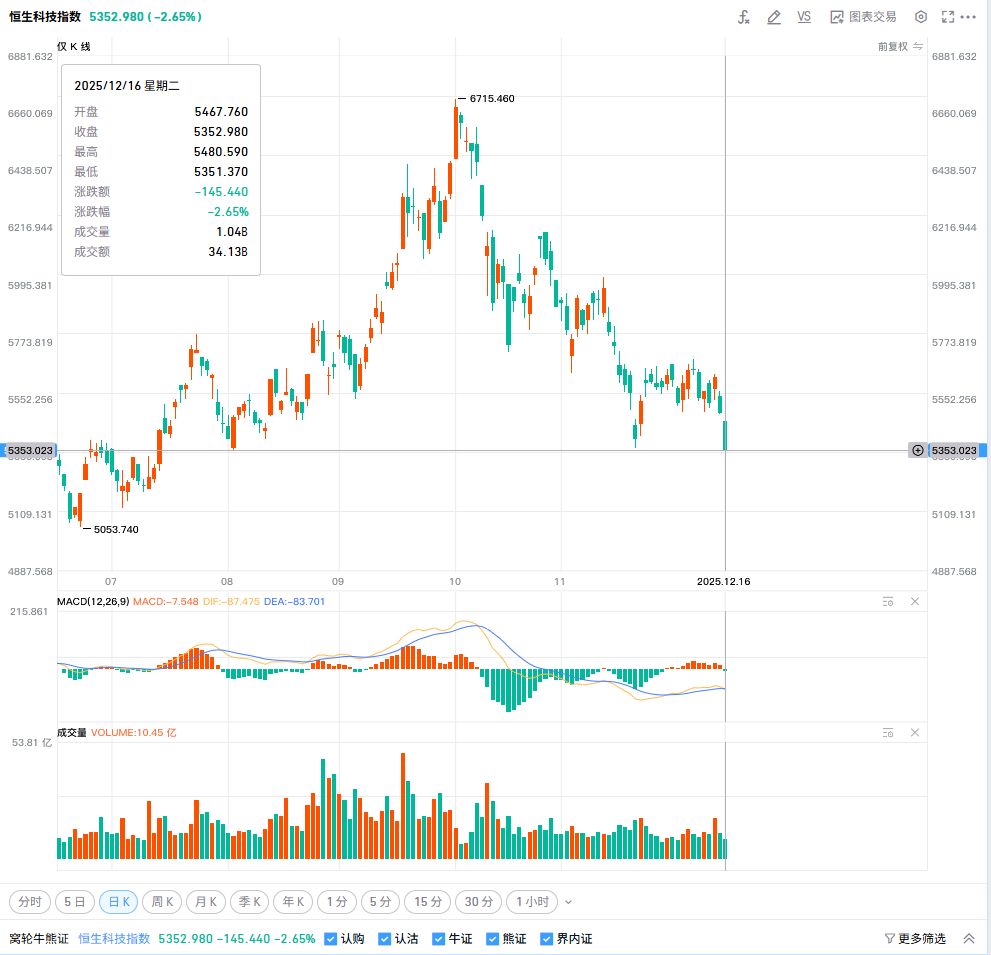Image resolution: width=991 pixels, height=955 pixels.
Task: Close the MACD indicator panel
Action: coord(914,602)
